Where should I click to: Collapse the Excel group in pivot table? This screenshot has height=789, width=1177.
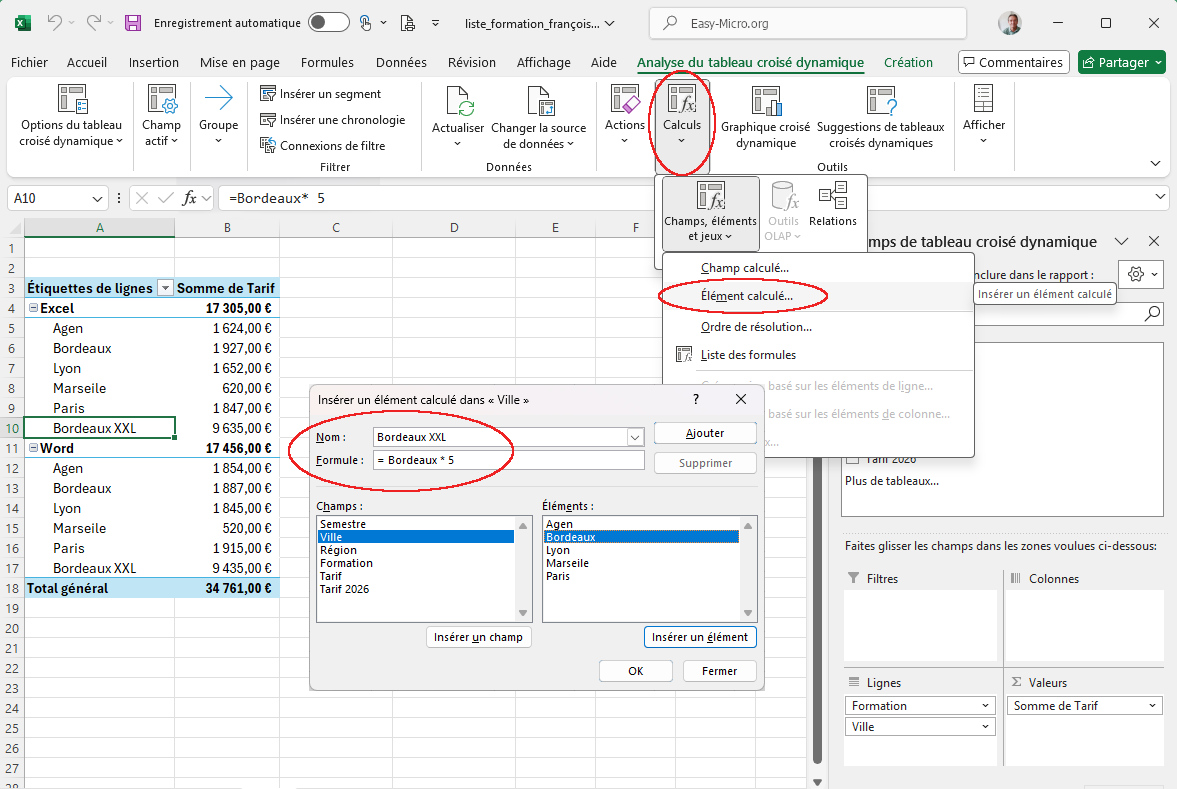click(32, 309)
